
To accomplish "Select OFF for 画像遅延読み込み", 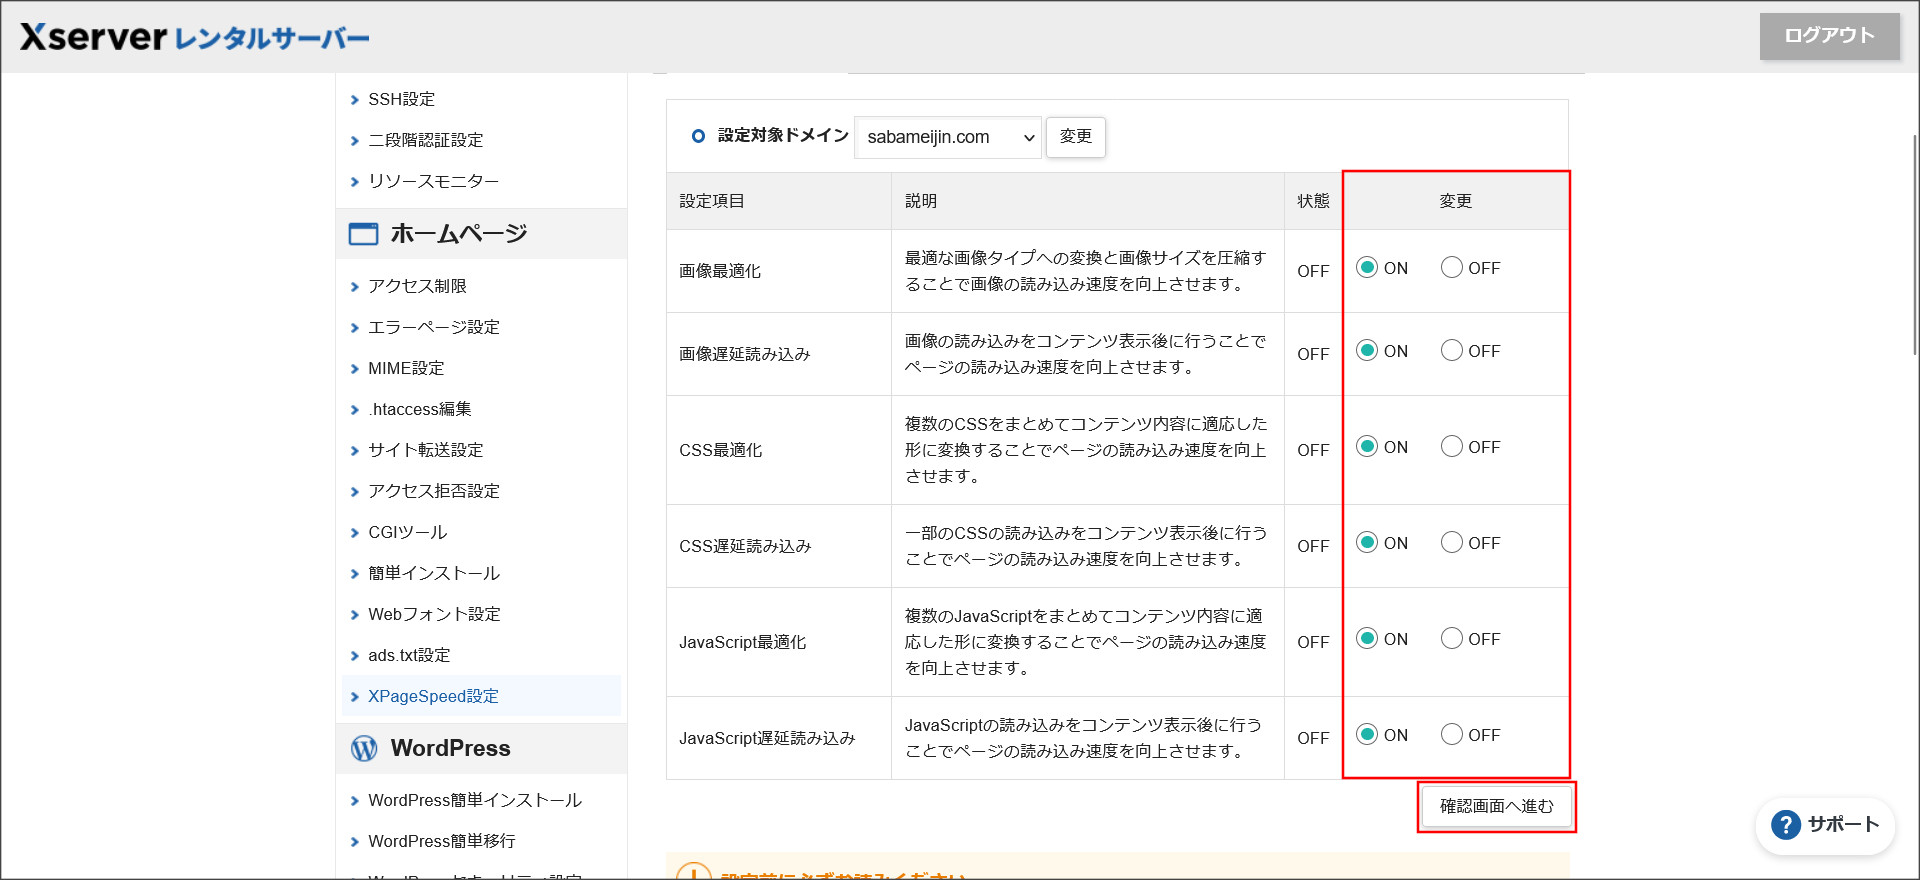I will pos(1452,350).
